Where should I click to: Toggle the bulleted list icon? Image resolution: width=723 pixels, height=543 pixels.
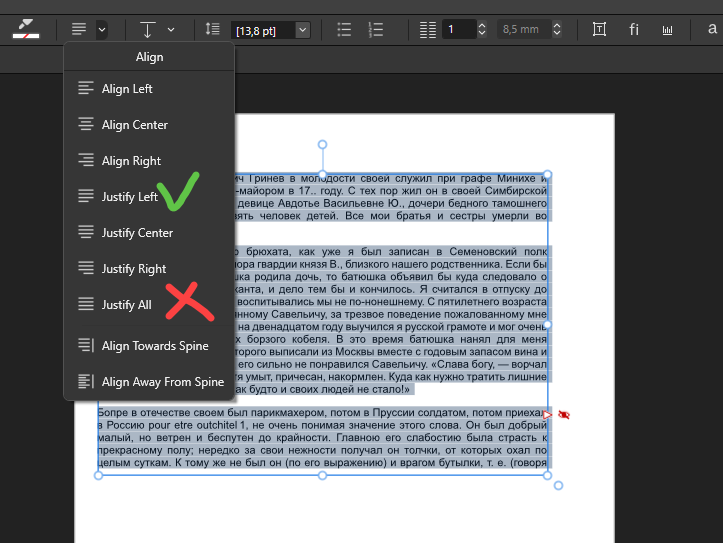click(x=344, y=30)
